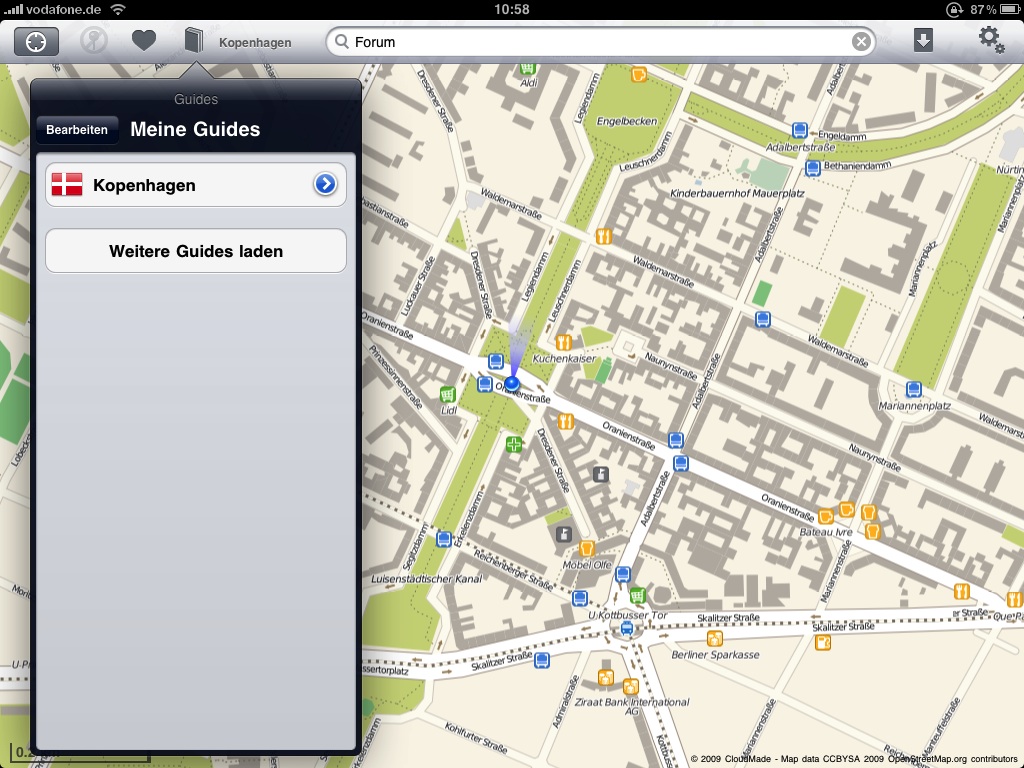
Task: Clear the Forum search text
Action: 861,42
